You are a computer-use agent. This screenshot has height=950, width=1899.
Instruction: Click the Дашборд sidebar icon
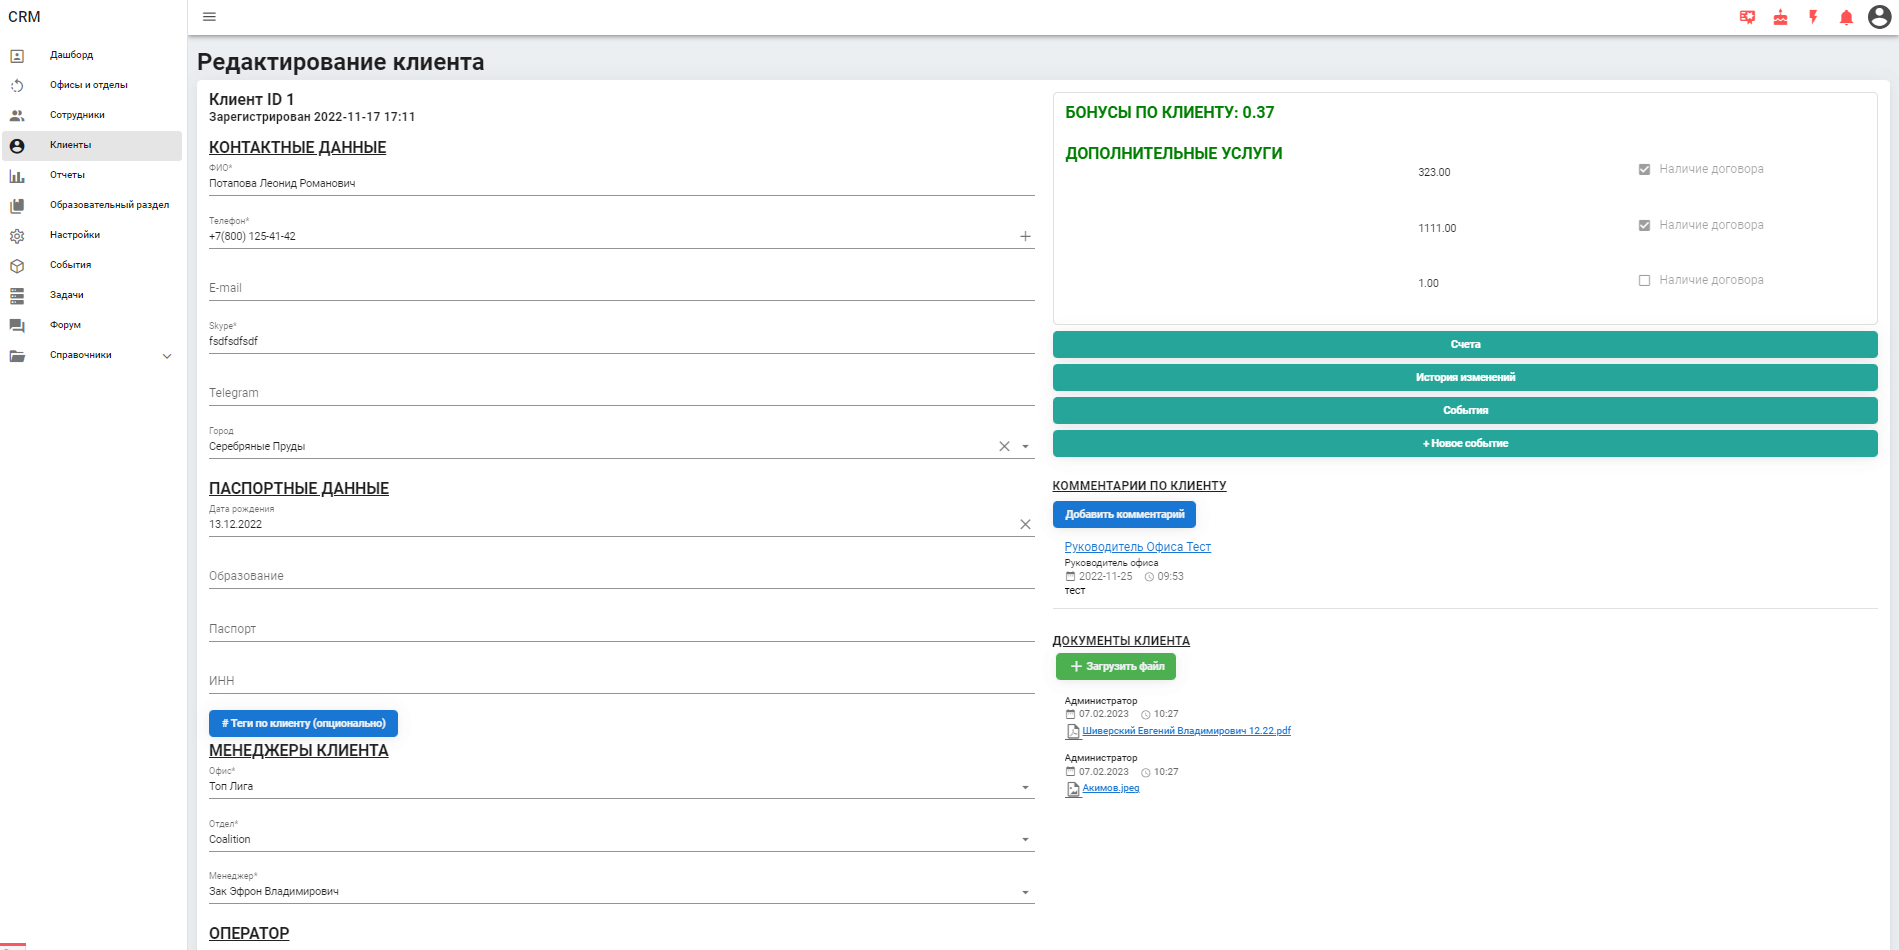17,56
